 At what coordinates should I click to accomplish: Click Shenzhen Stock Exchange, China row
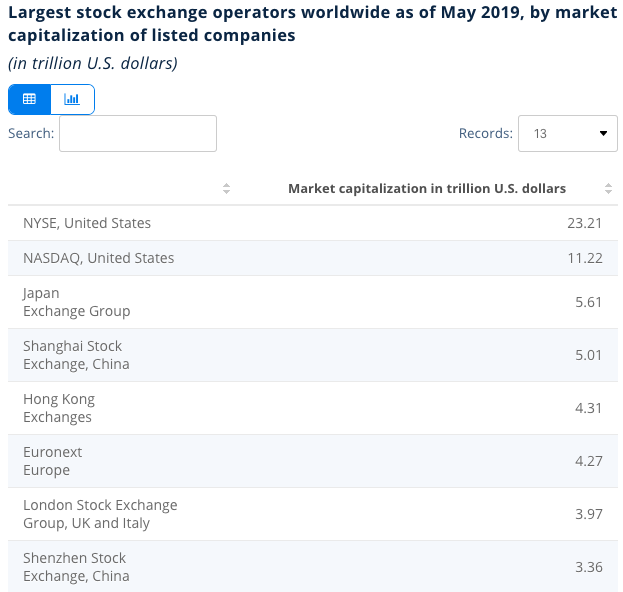(x=313, y=567)
